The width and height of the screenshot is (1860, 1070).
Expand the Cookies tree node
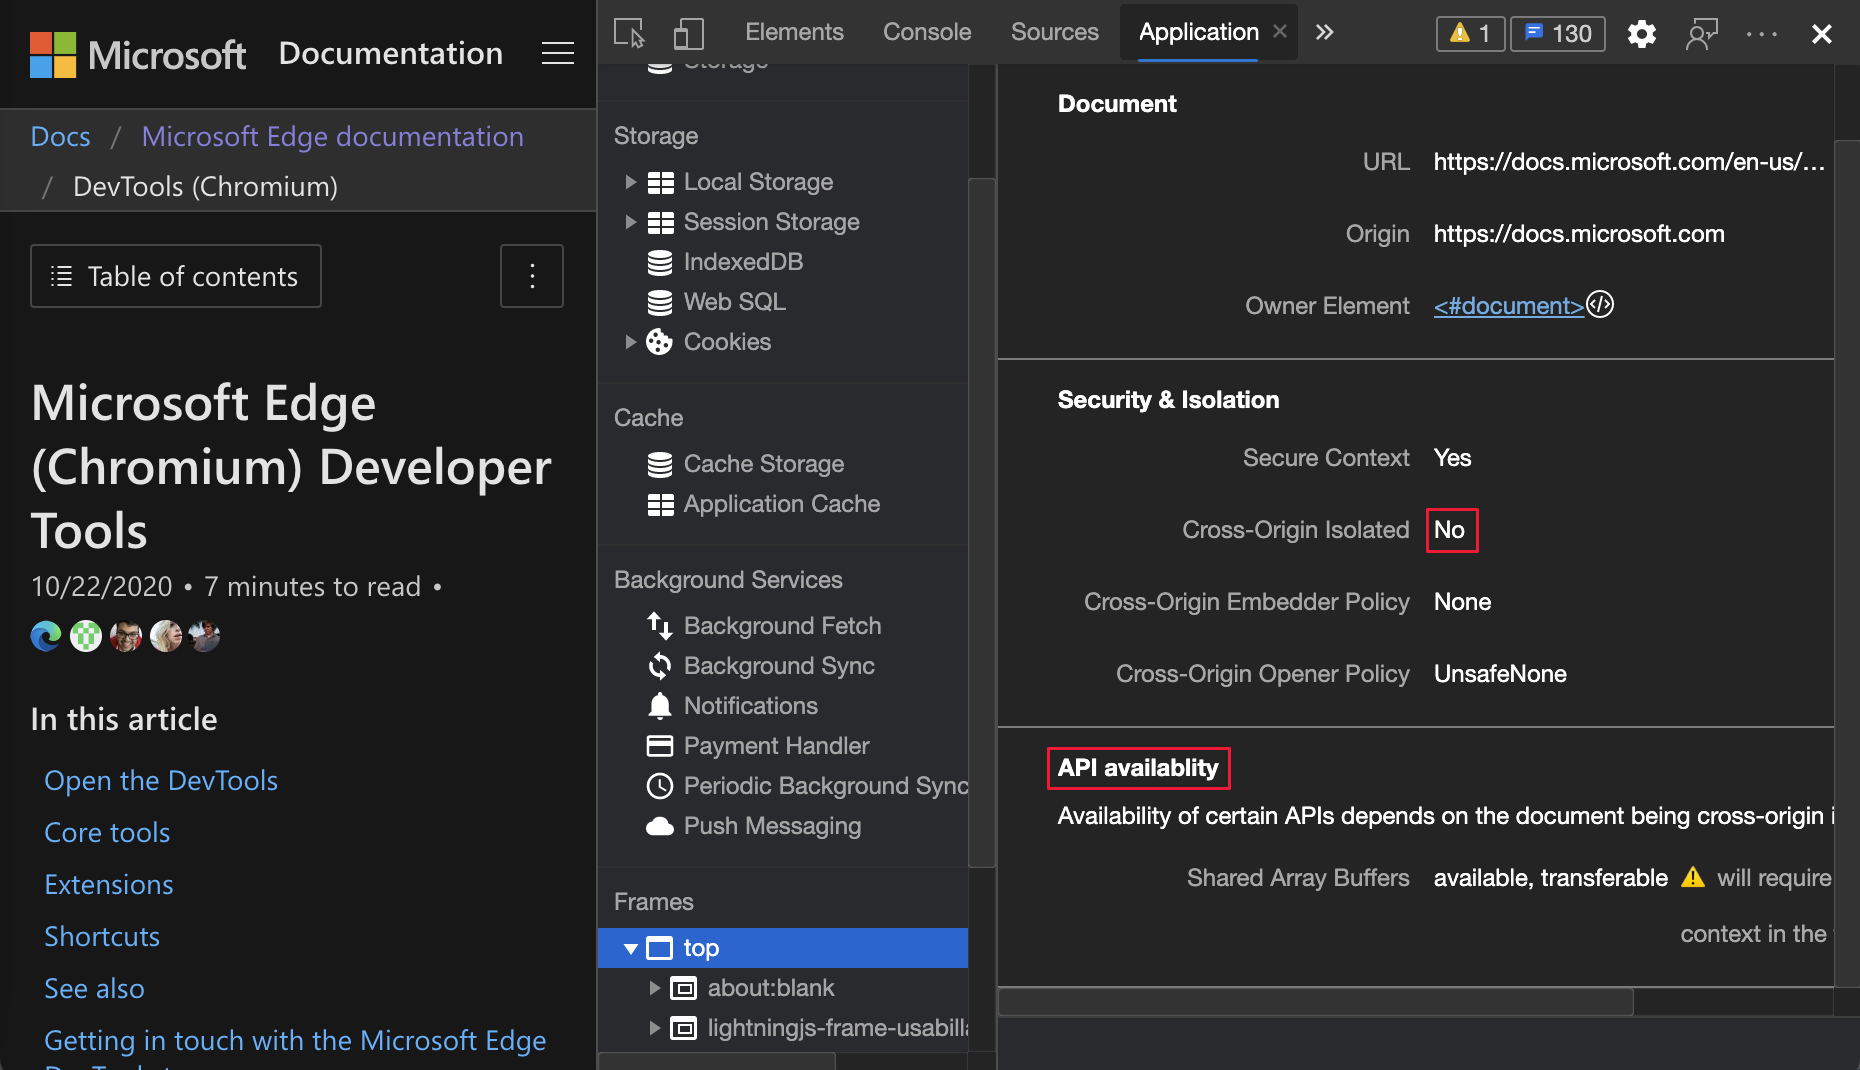point(630,342)
